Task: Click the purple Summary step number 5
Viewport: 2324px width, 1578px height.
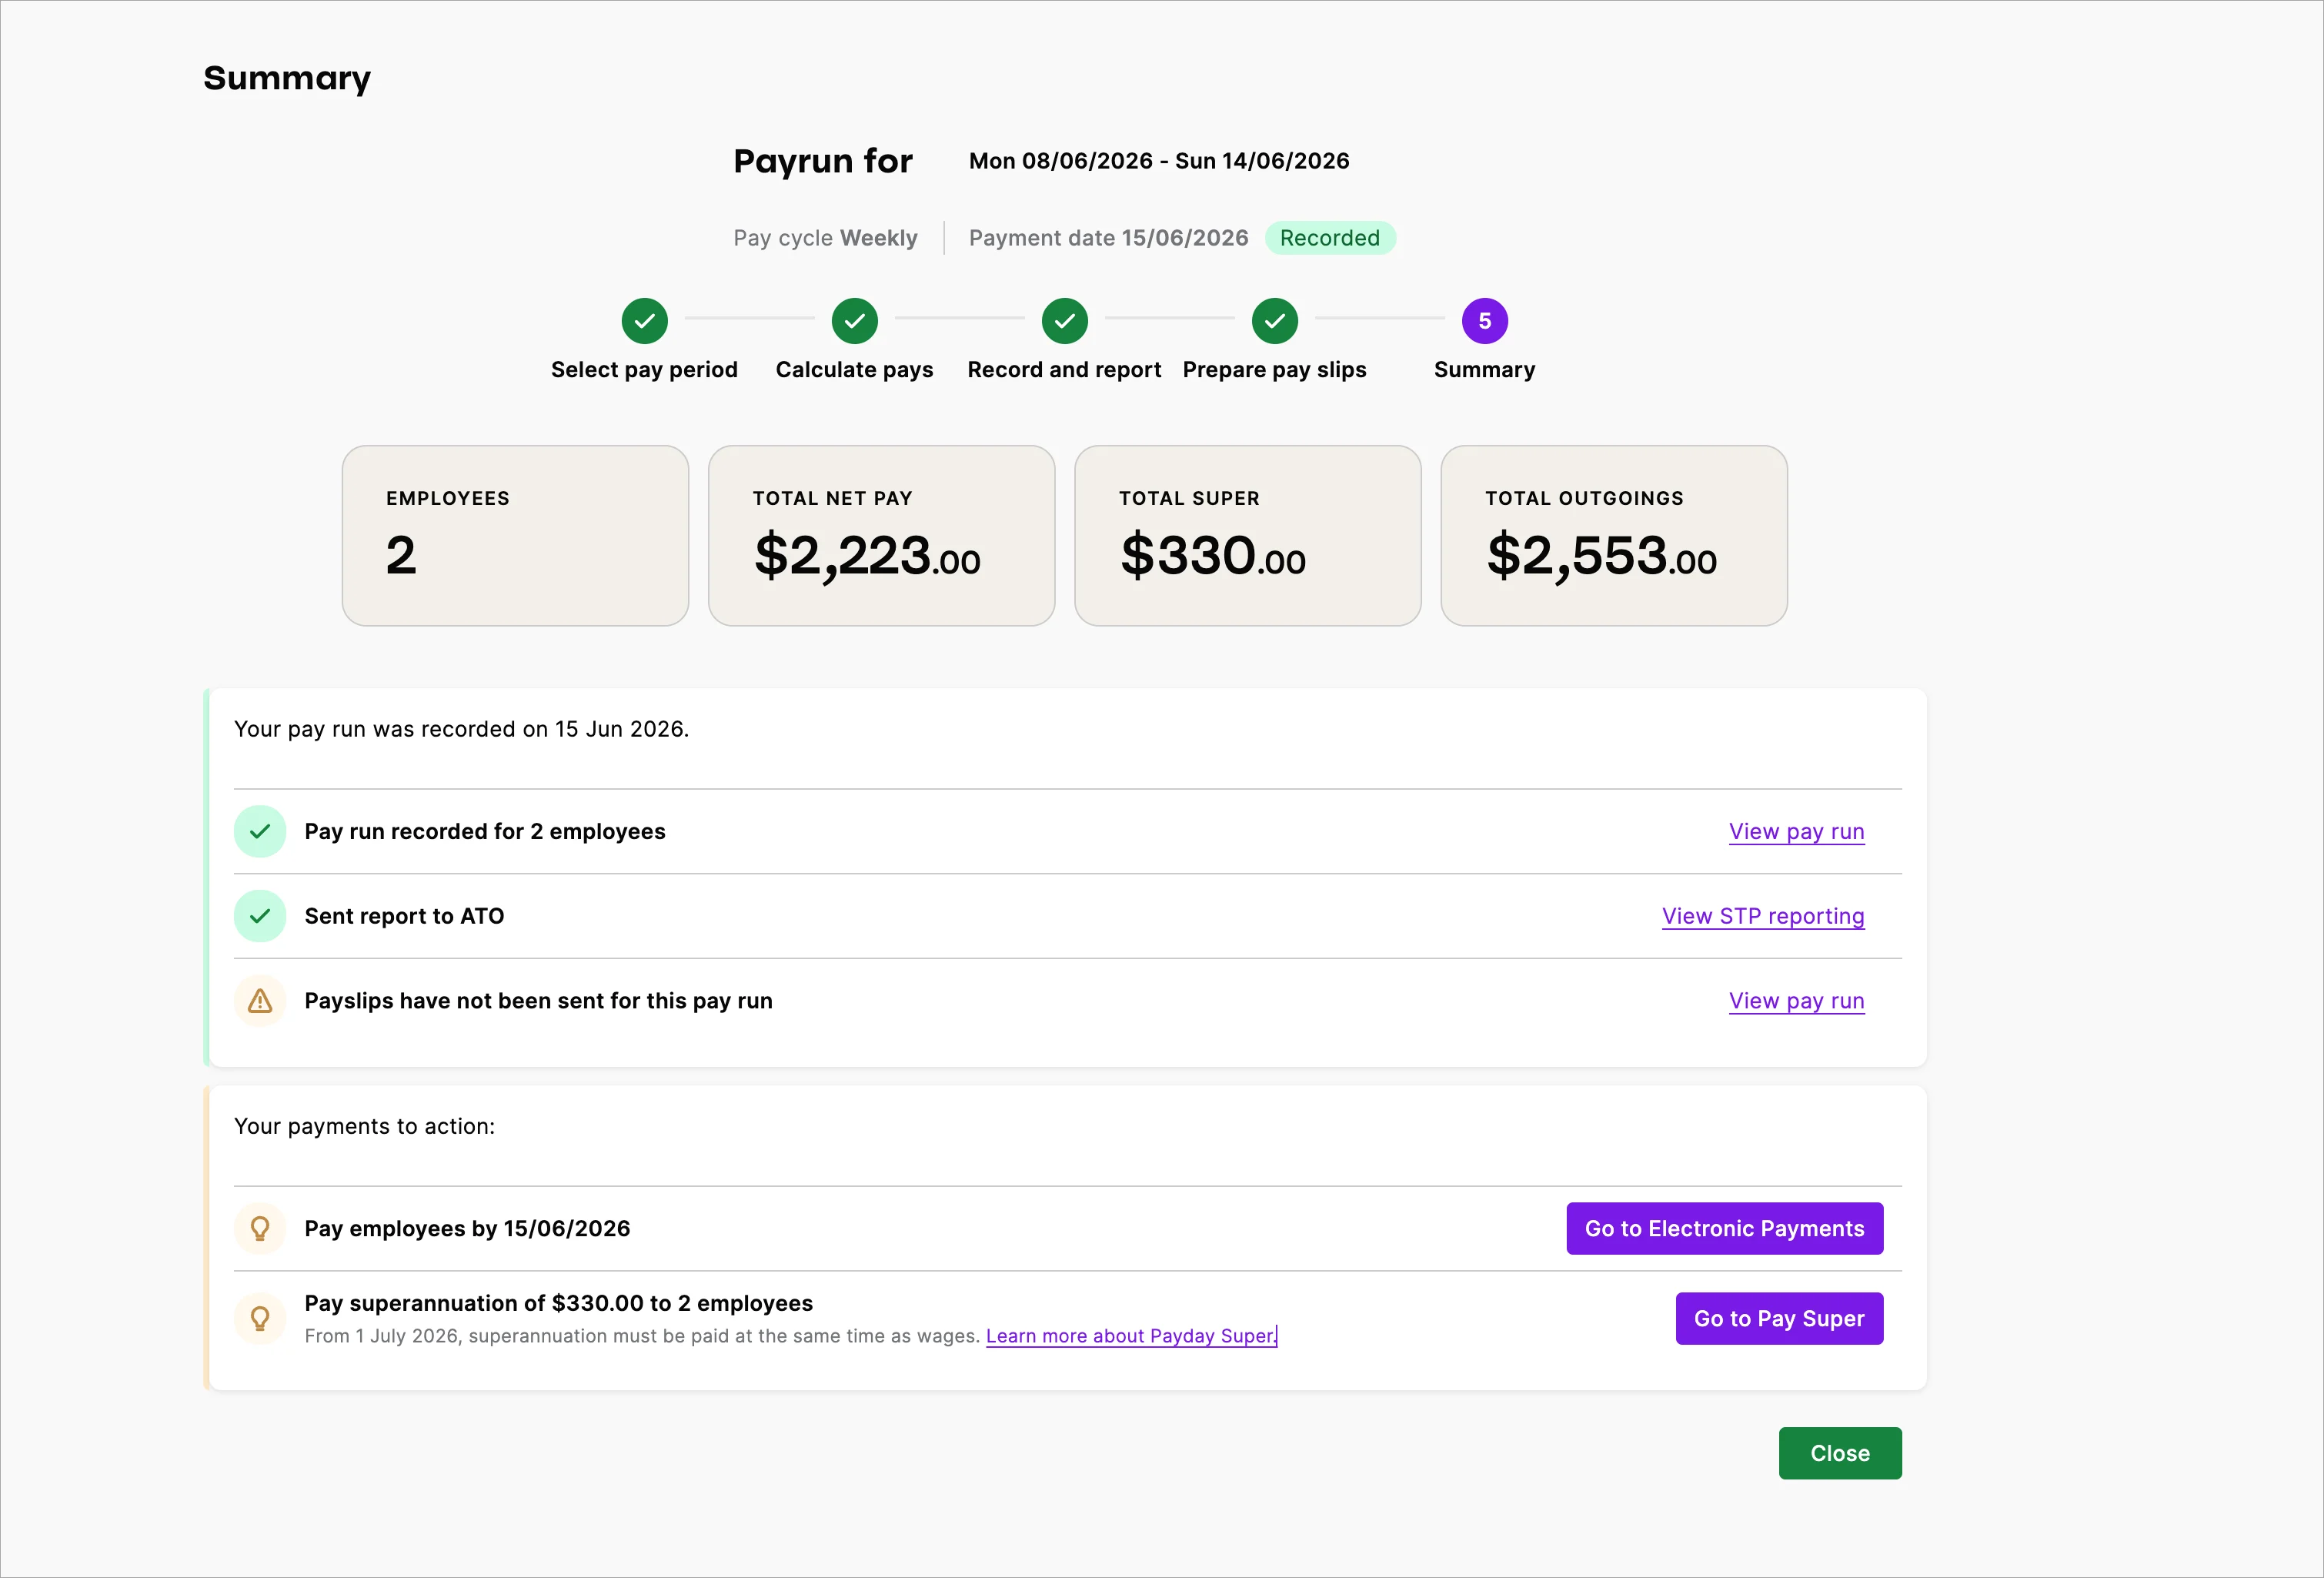Action: pos(1484,321)
